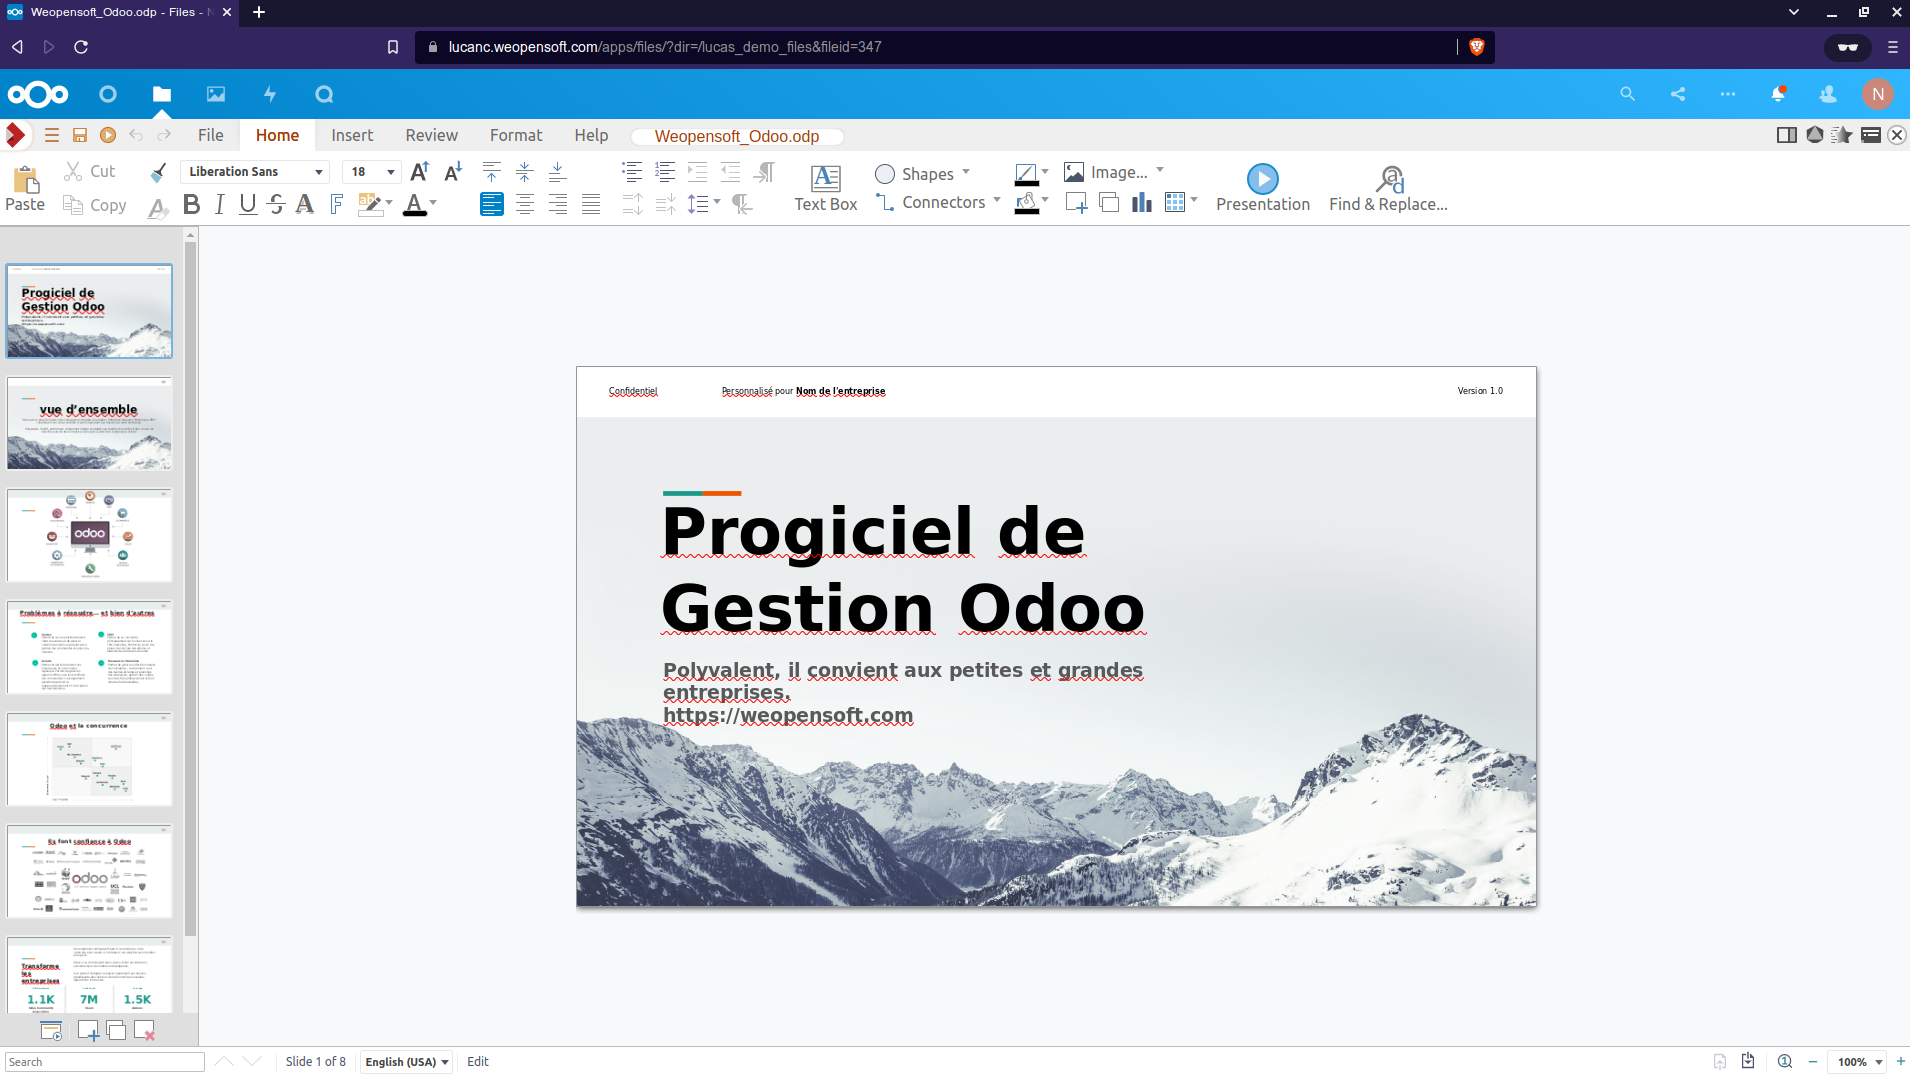
Task: Open Connectors dropdown
Action: click(x=937, y=202)
